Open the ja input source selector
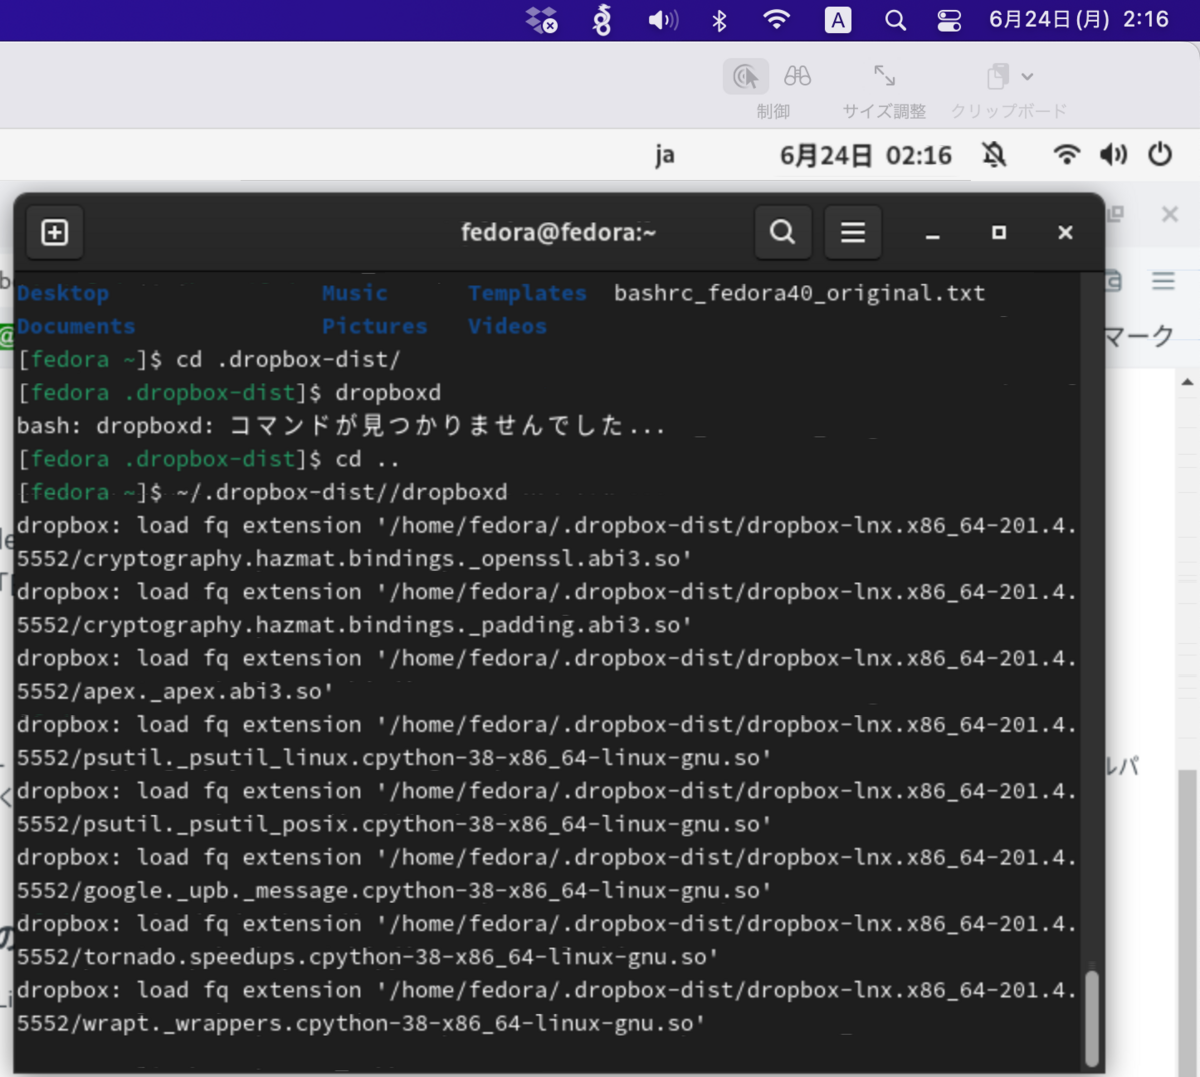The height and width of the screenshot is (1077, 1200). [665, 154]
